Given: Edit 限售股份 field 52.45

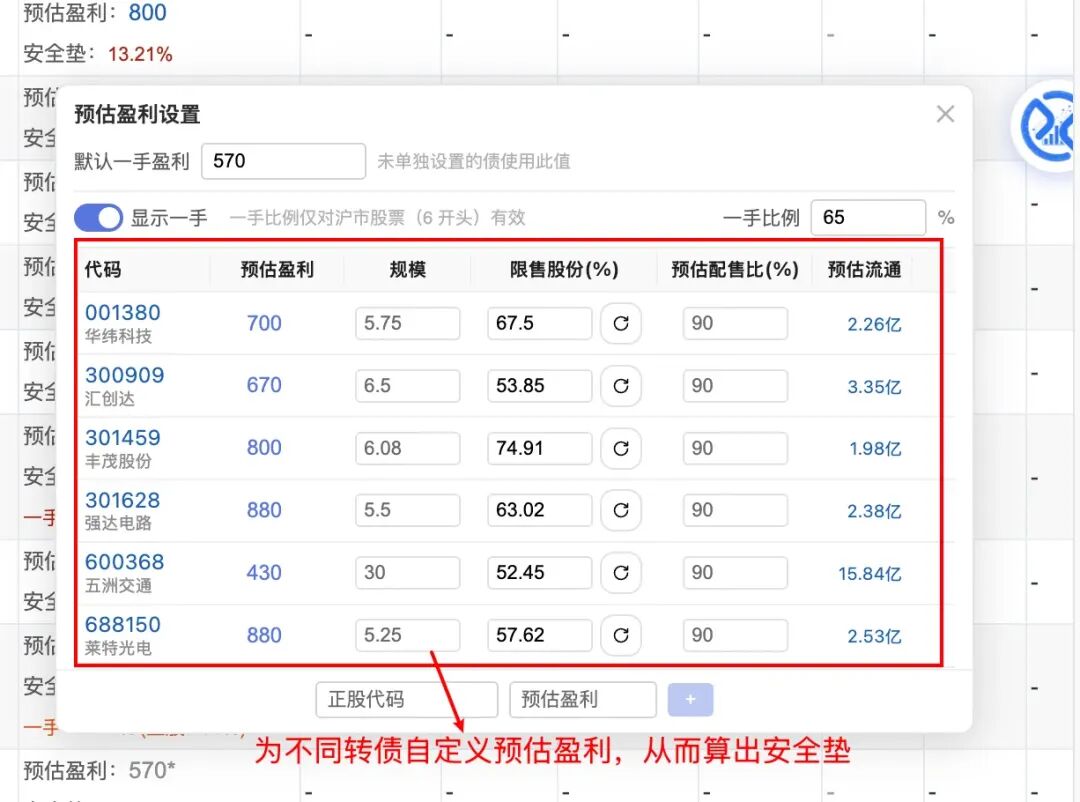Looking at the screenshot, I should (539, 573).
